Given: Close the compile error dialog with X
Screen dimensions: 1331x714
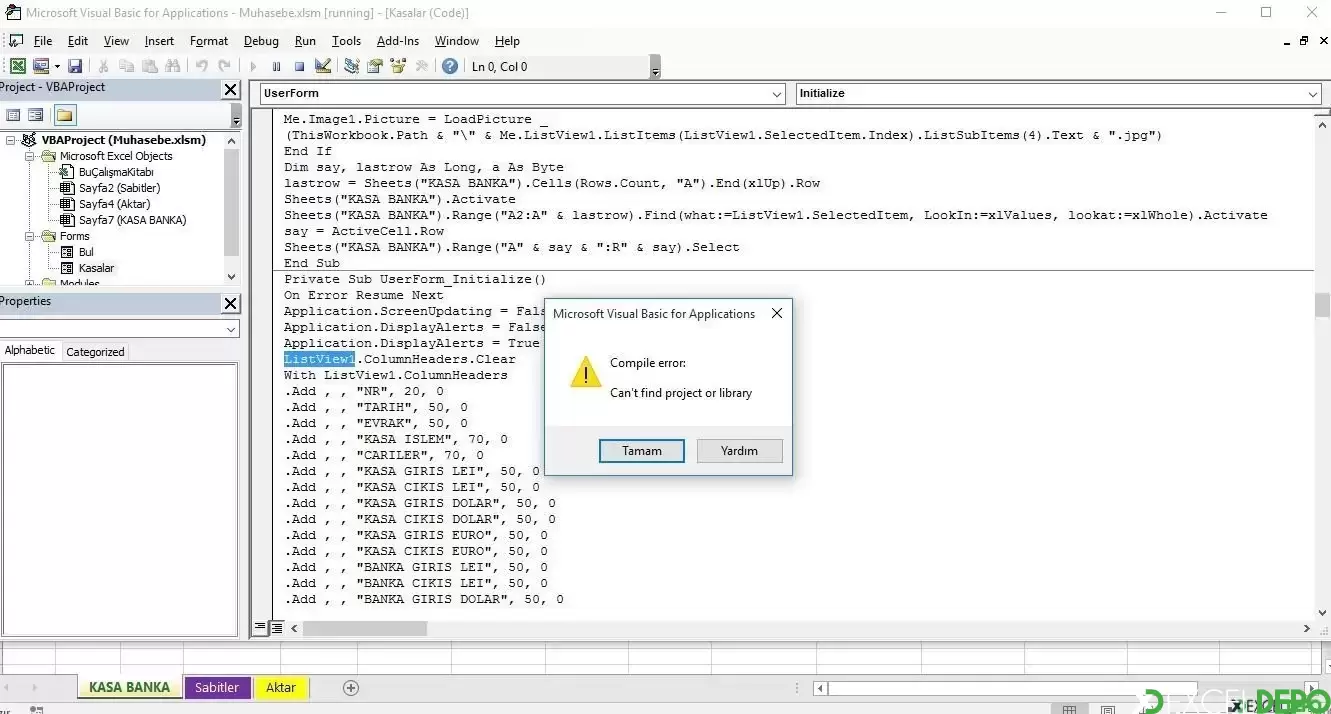Looking at the screenshot, I should 776,313.
